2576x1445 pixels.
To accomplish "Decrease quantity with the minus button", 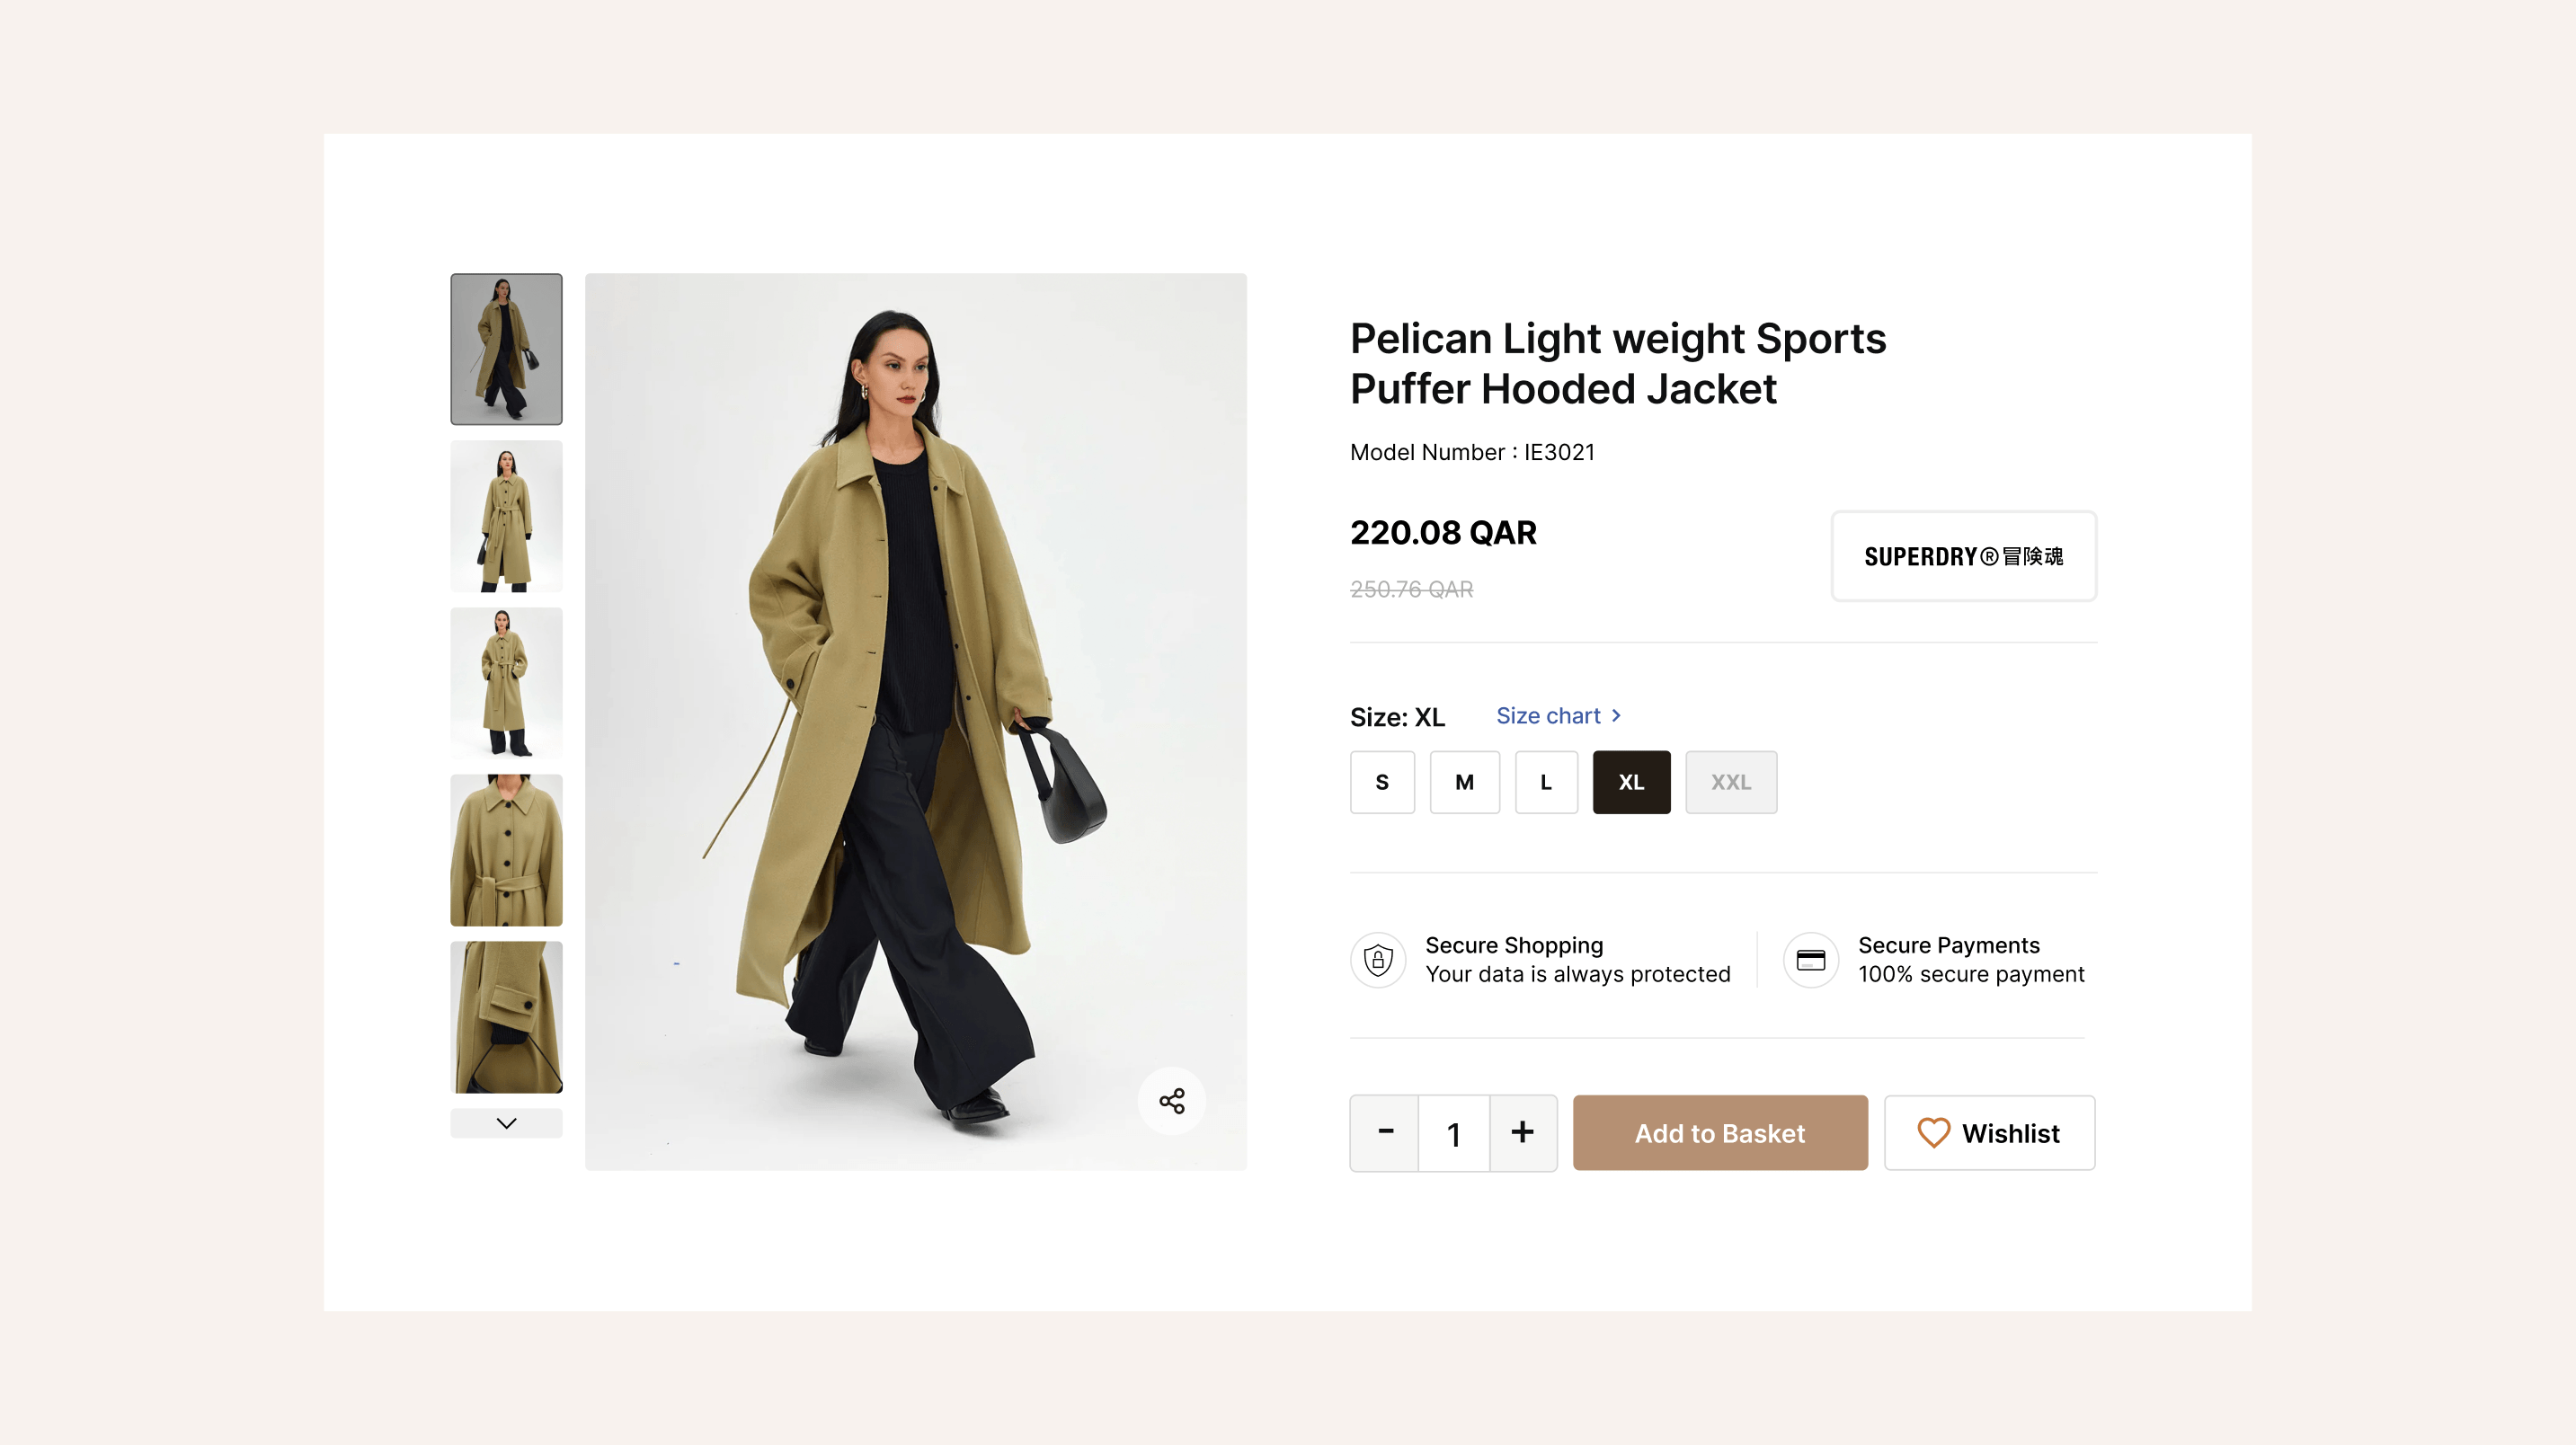I will coord(1385,1133).
